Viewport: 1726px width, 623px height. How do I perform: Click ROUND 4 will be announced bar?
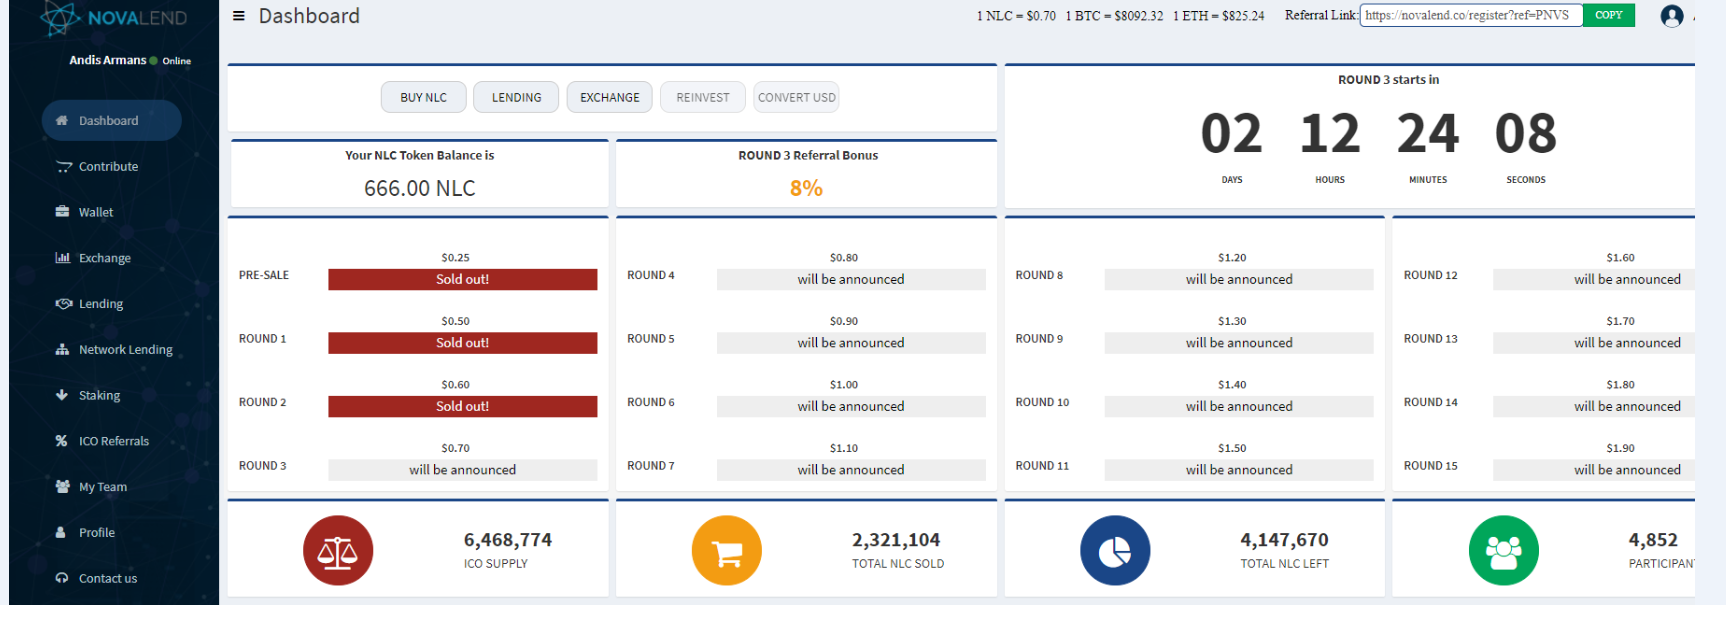coord(851,279)
